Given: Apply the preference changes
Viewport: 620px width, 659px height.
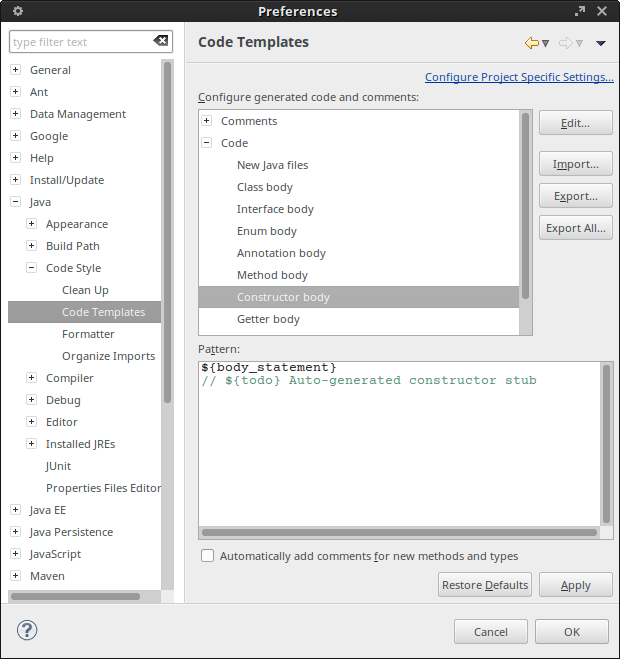Looking at the screenshot, I should [575, 585].
